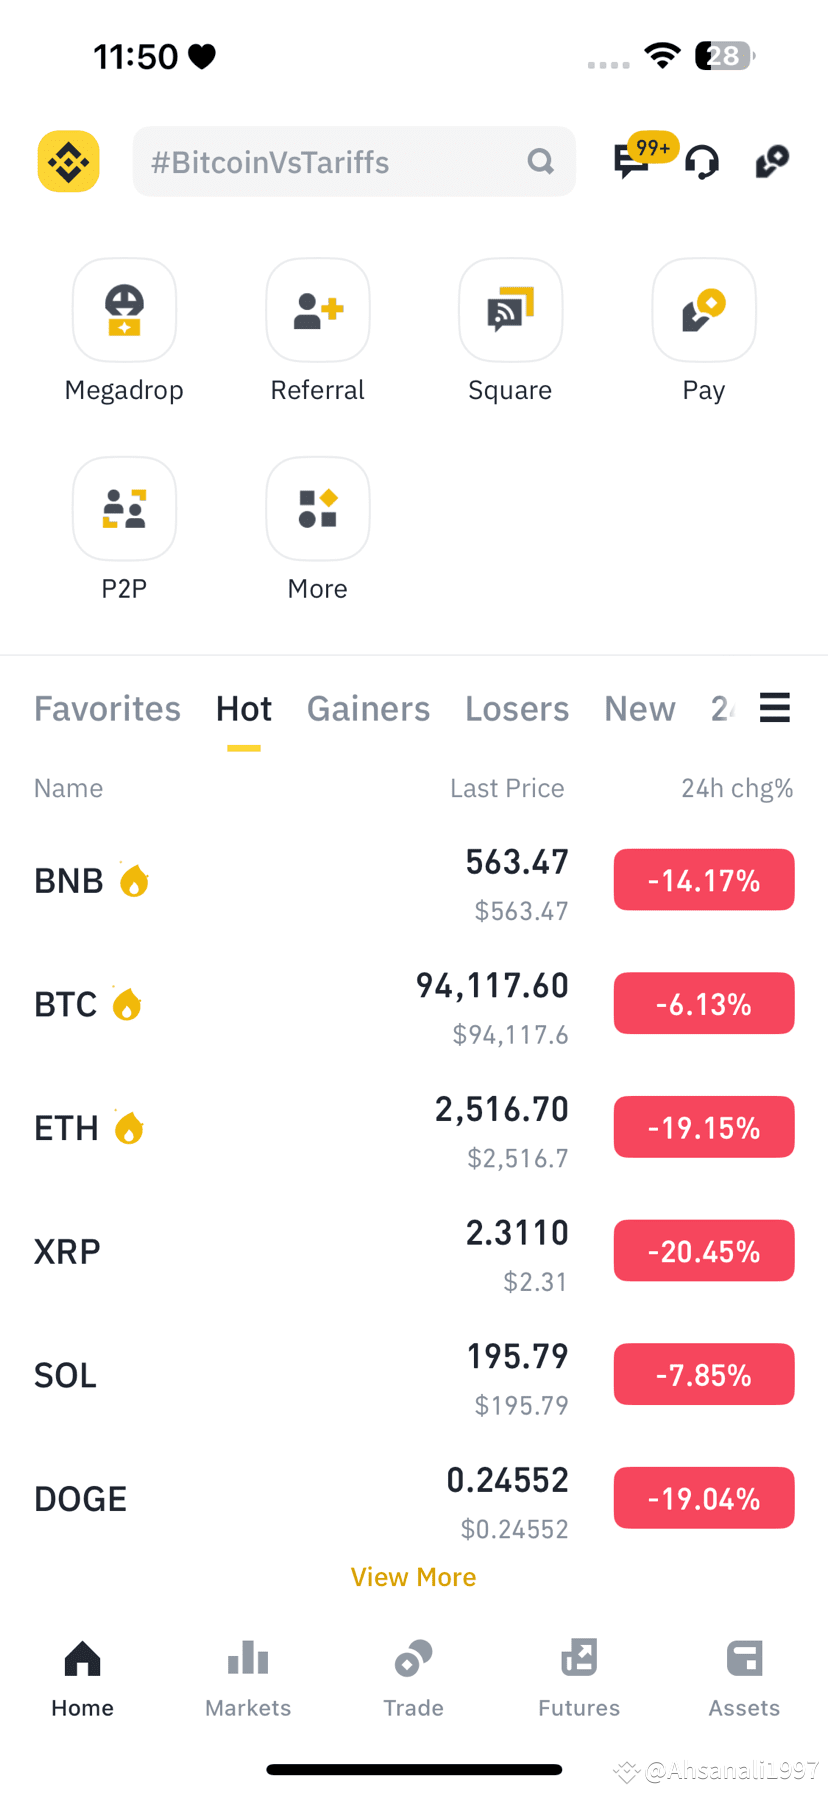Toggle BNB -14.17% change badge
This screenshot has height=1793, width=828.
(704, 880)
